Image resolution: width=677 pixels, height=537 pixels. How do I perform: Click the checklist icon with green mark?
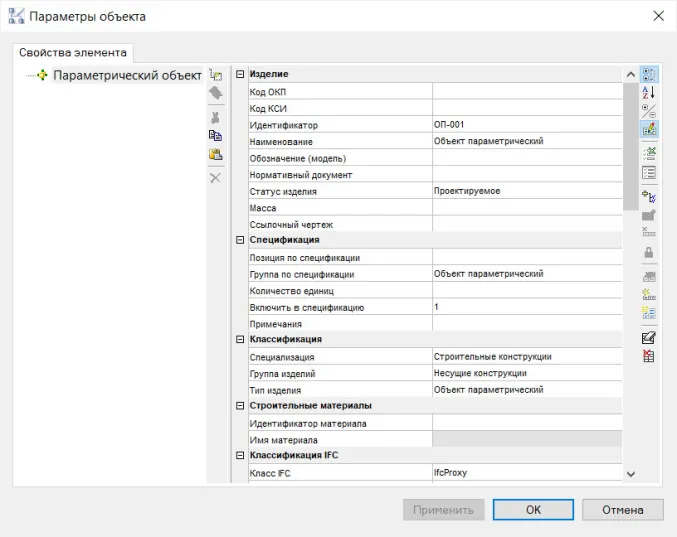648,152
